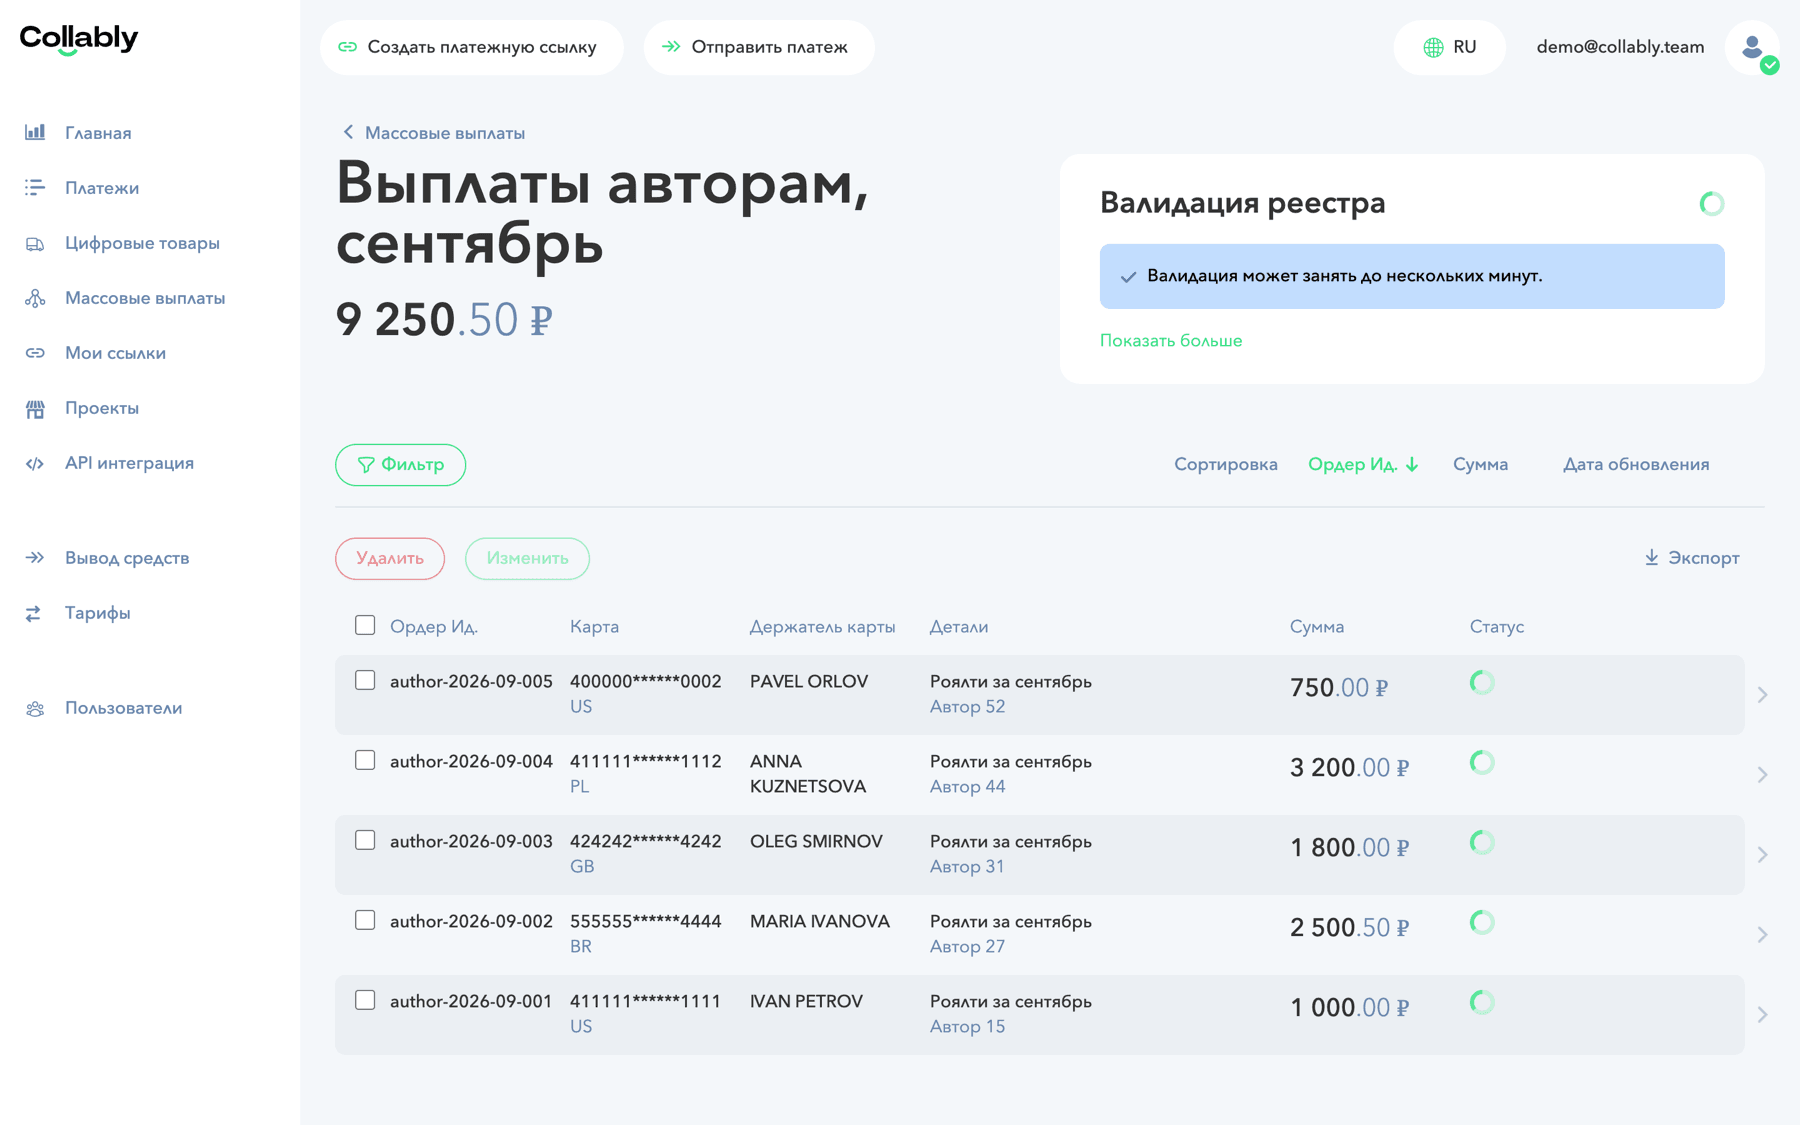Sort by Ордер Ид. descending
The image size is (1800, 1125).
pos(1364,464)
